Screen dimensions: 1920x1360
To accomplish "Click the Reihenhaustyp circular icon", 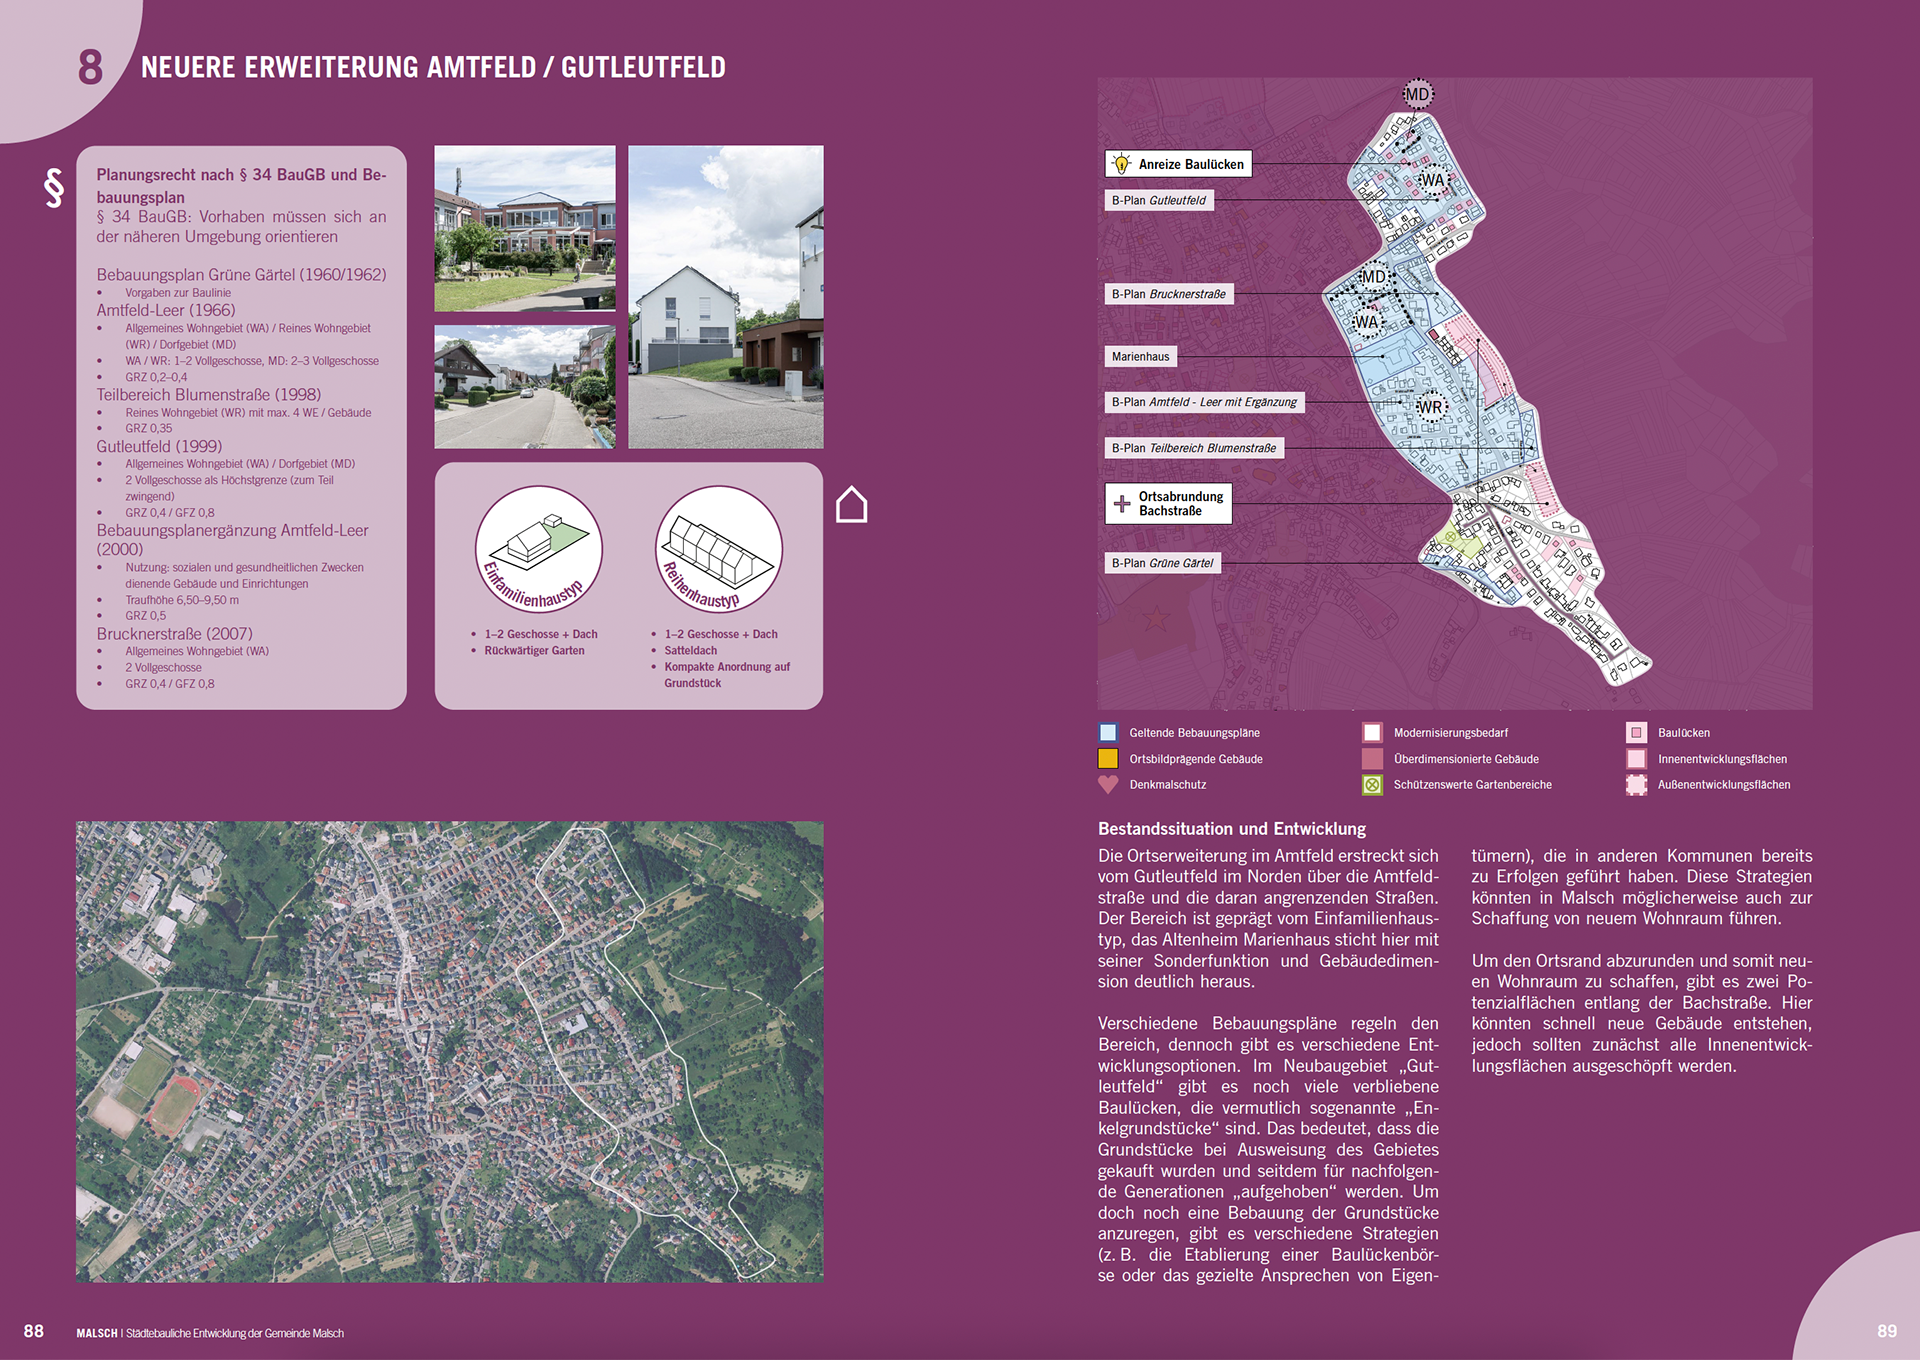I will (x=718, y=549).
